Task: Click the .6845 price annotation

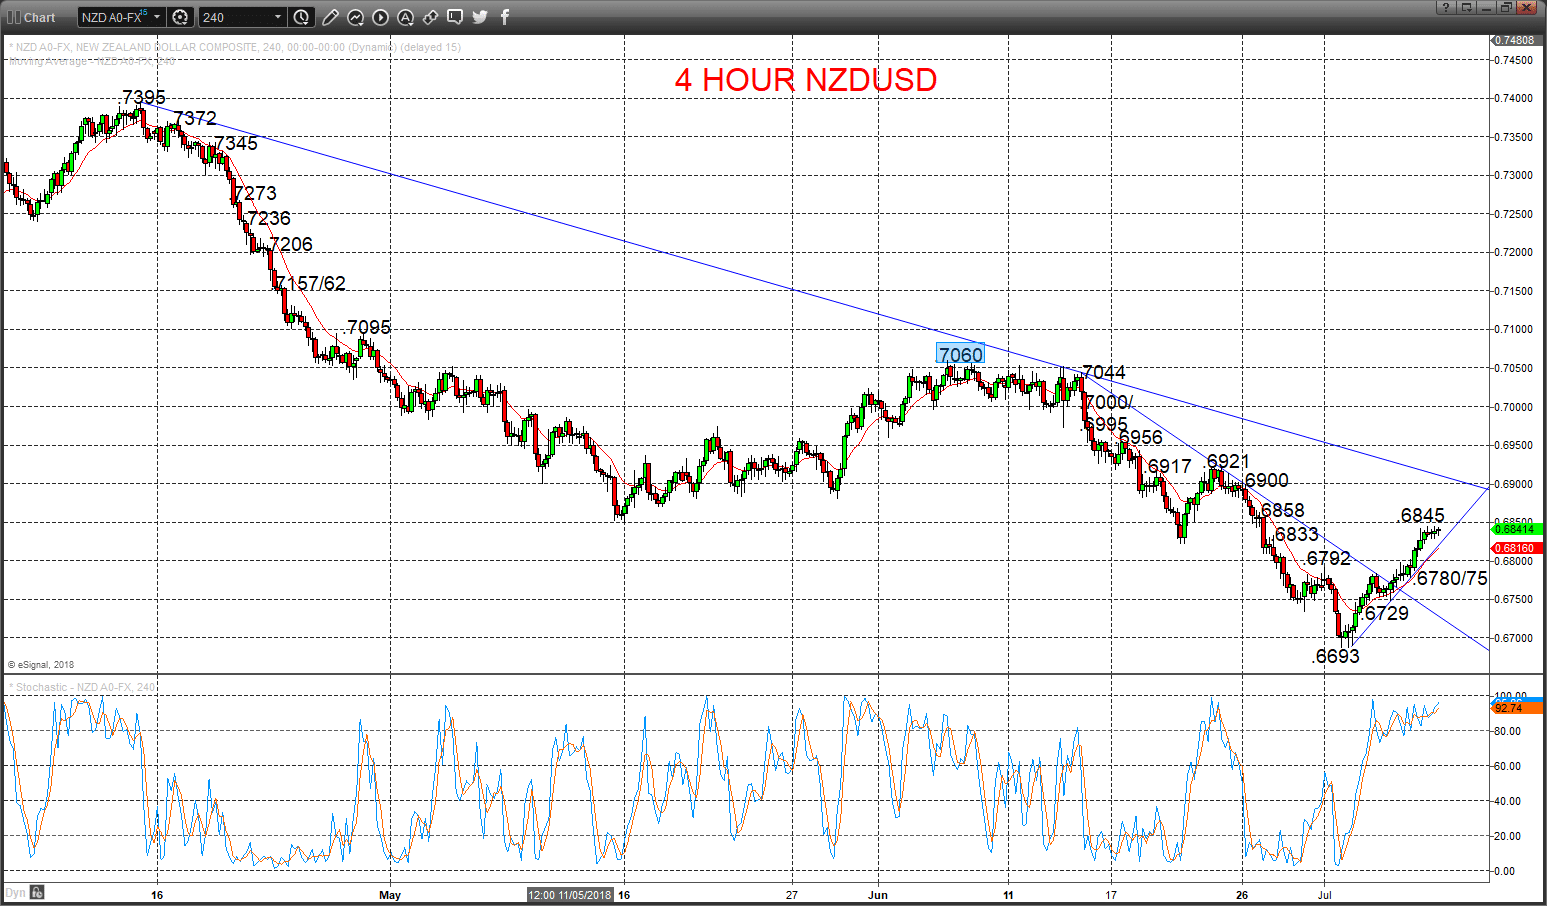Action: [1421, 515]
